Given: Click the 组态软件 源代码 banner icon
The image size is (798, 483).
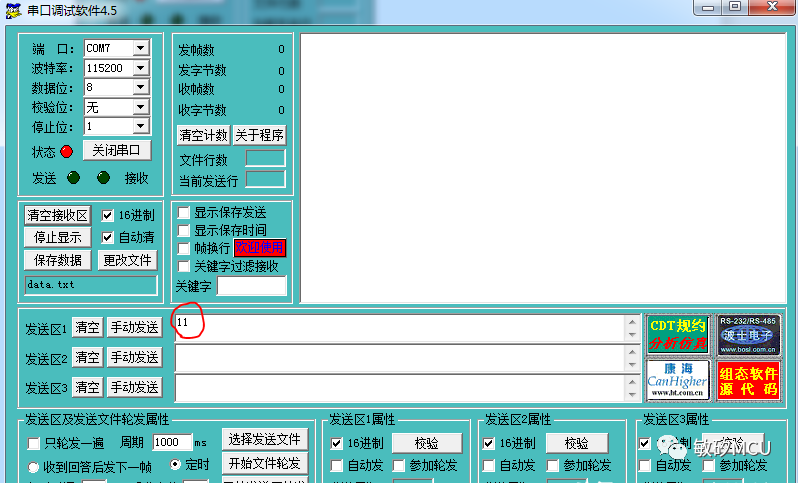Looking at the screenshot, I should 748,379.
